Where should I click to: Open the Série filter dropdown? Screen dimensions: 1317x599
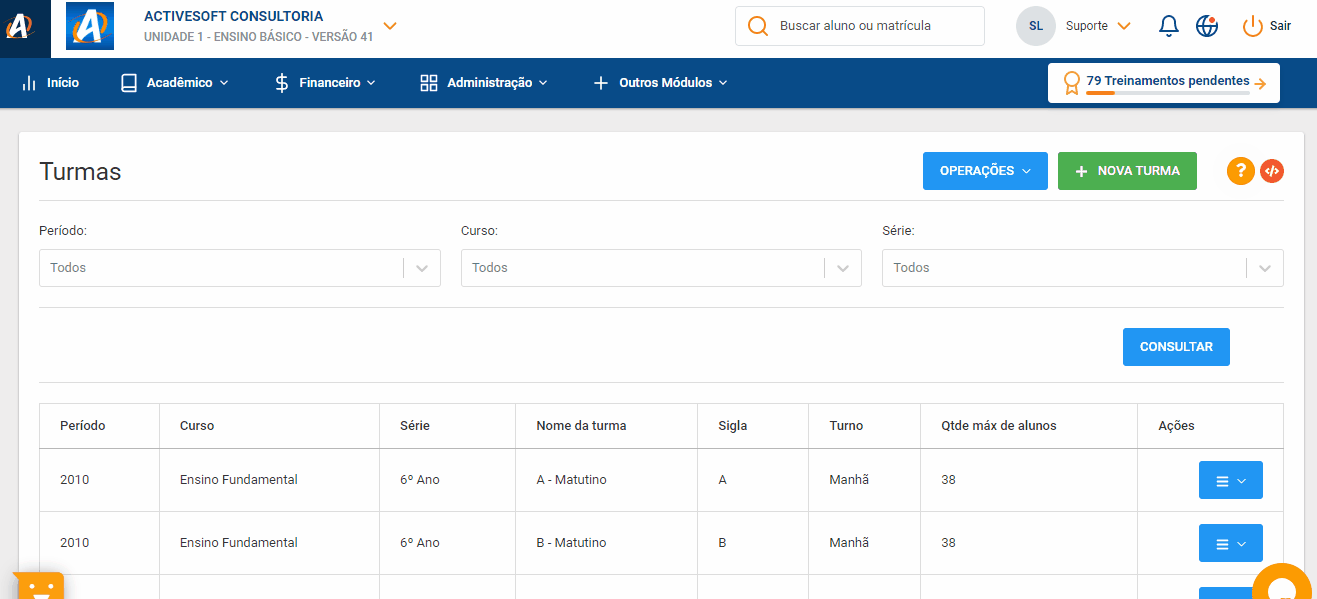[1083, 268]
